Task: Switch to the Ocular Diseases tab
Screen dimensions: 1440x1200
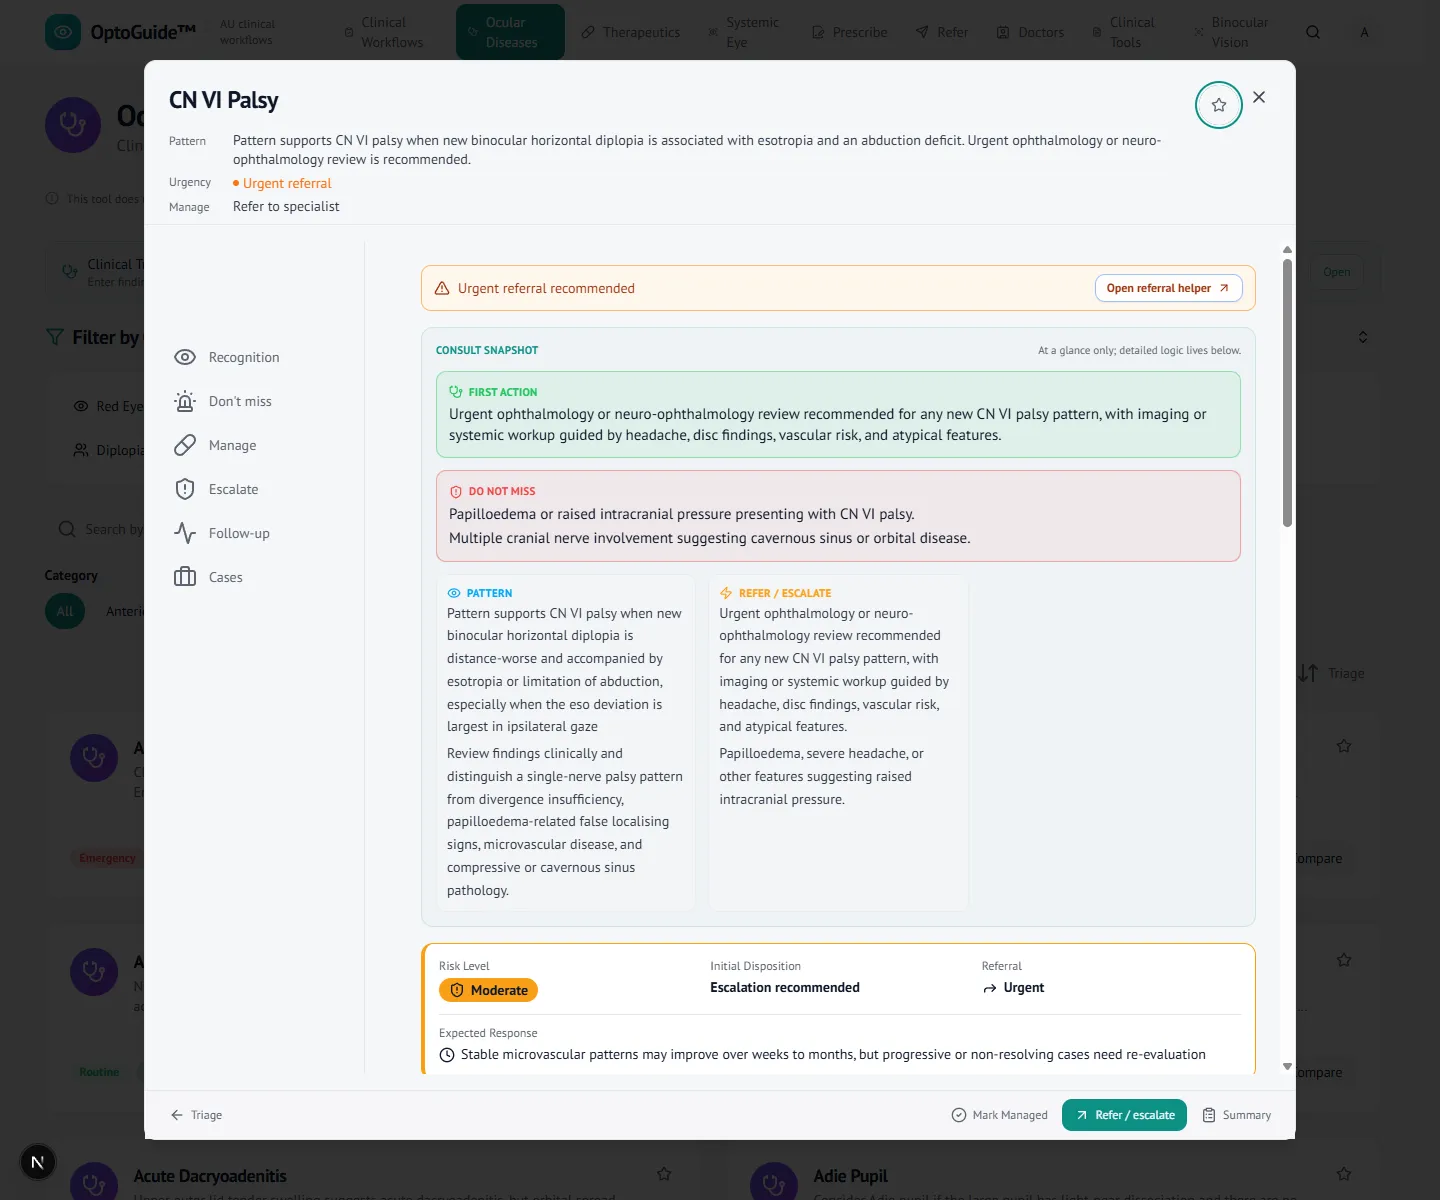Action: point(510,32)
